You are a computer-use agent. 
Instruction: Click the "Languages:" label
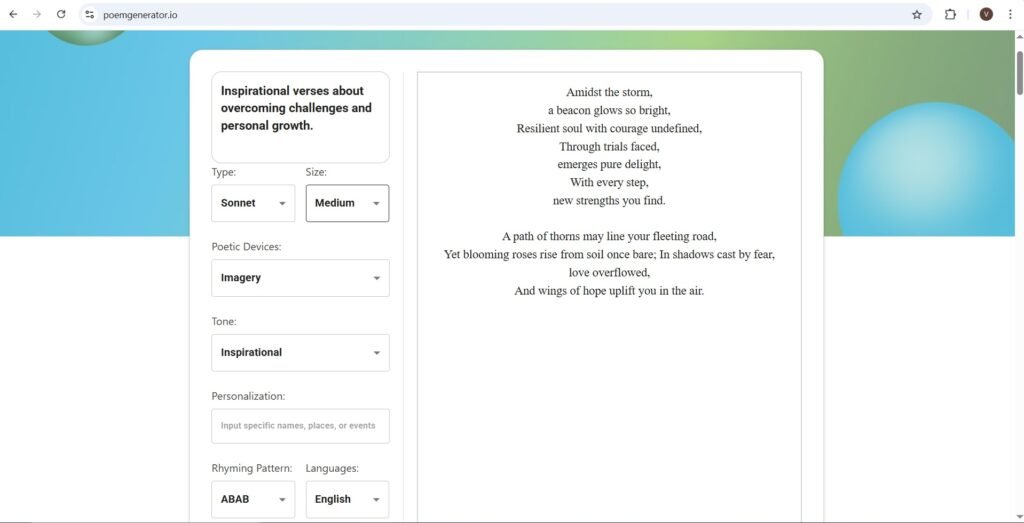tap(332, 468)
